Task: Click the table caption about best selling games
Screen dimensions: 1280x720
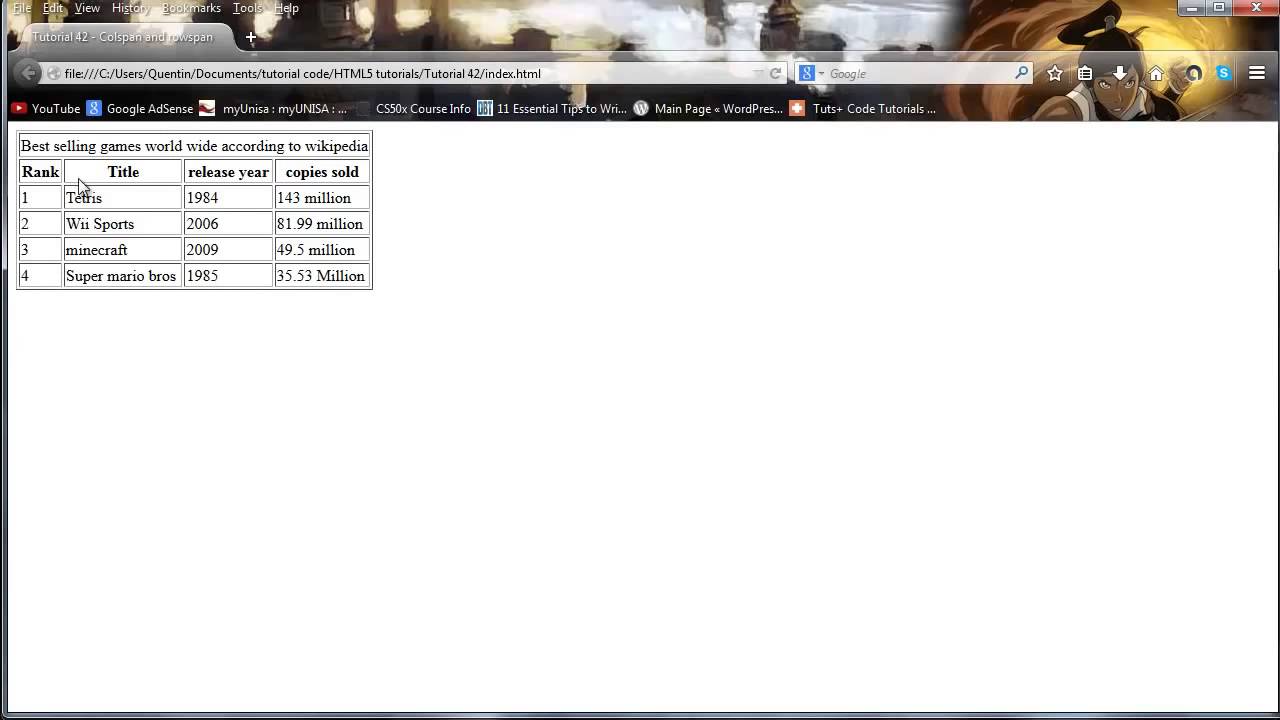Action: [194, 146]
